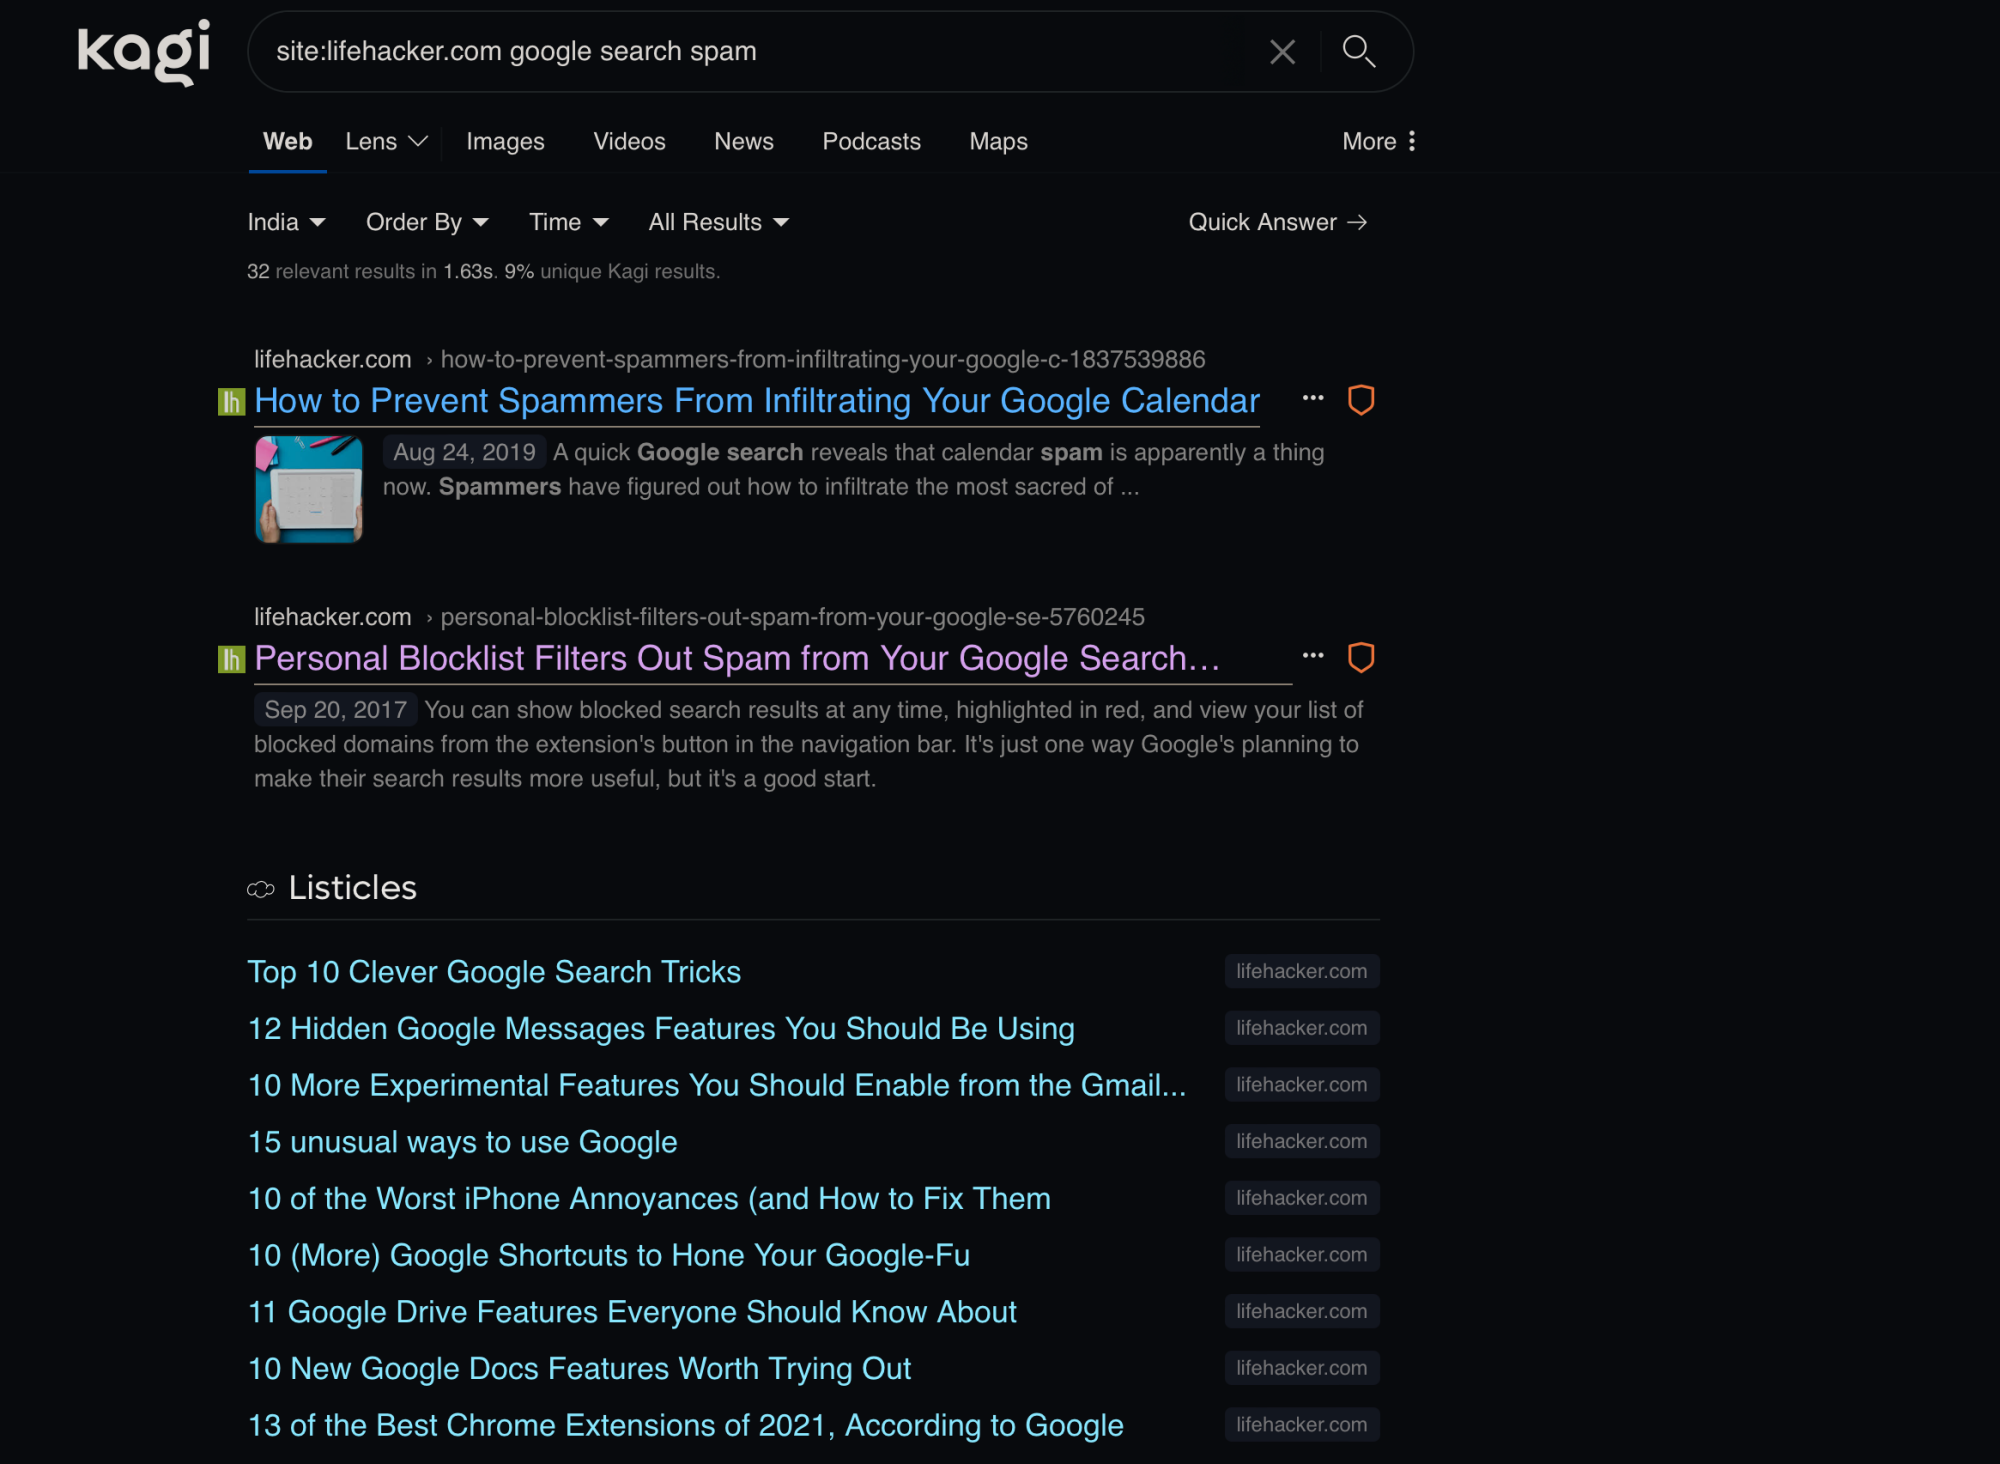Screen dimensions: 2000x1464
Task: Open the All Results dropdown
Action: pyautogui.click(x=718, y=222)
